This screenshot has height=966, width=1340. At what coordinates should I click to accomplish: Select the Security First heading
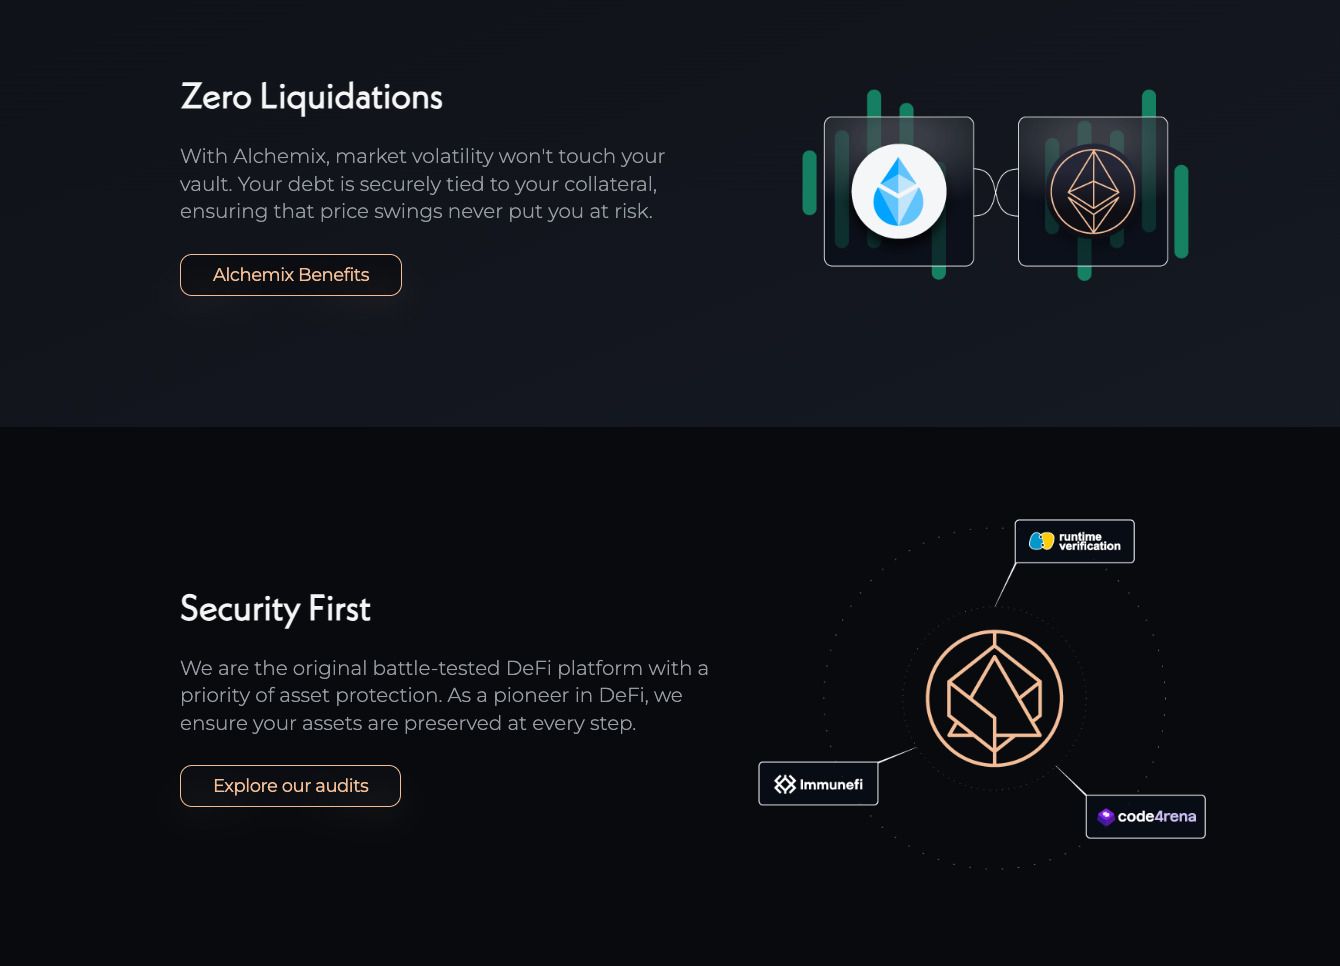[x=275, y=609]
